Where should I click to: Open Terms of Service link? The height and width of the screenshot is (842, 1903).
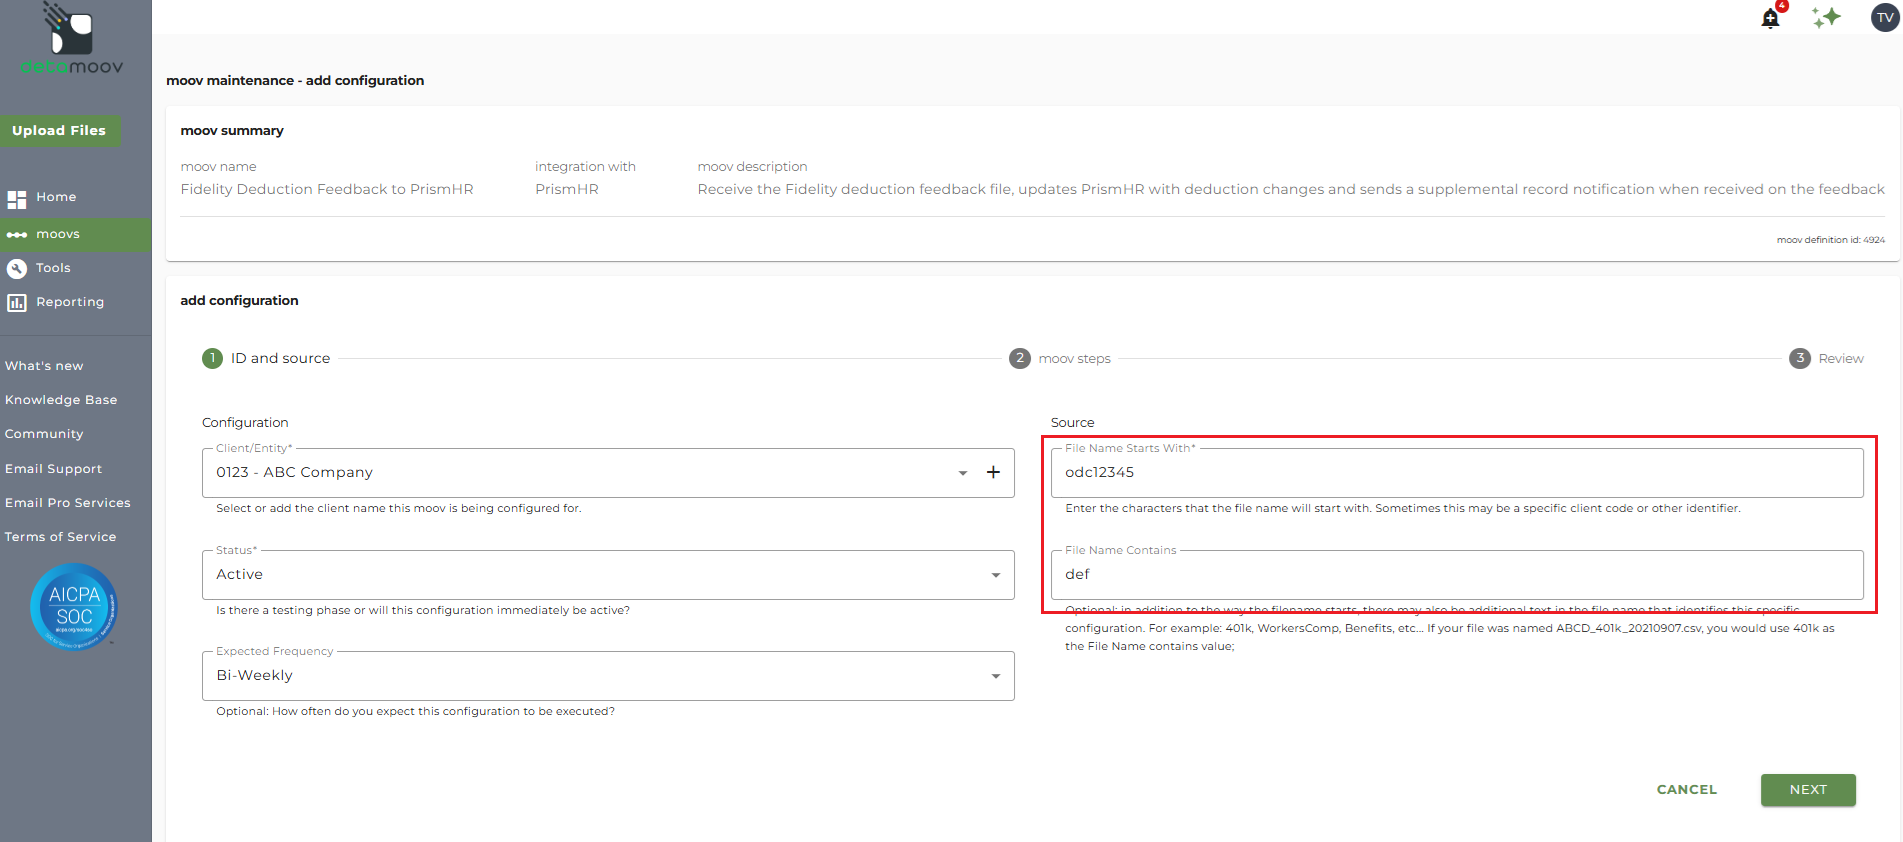pos(60,537)
